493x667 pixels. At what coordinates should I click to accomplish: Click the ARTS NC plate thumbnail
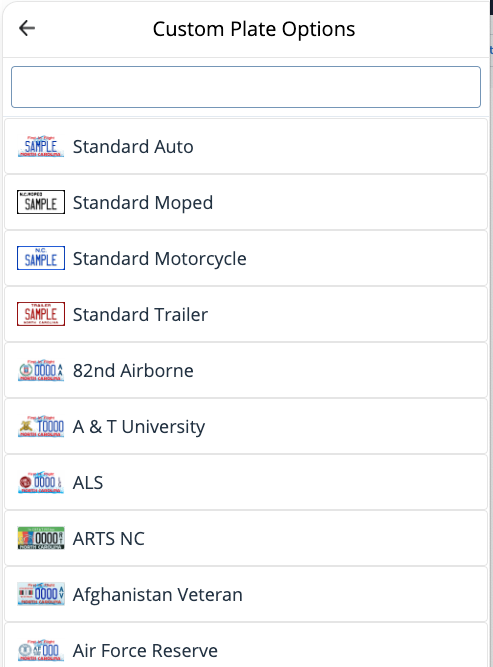click(x=41, y=538)
